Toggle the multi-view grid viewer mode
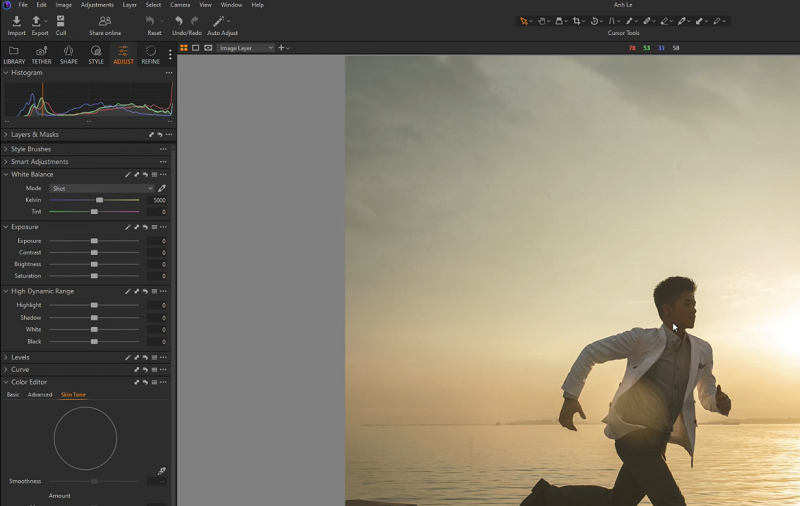 pos(184,48)
